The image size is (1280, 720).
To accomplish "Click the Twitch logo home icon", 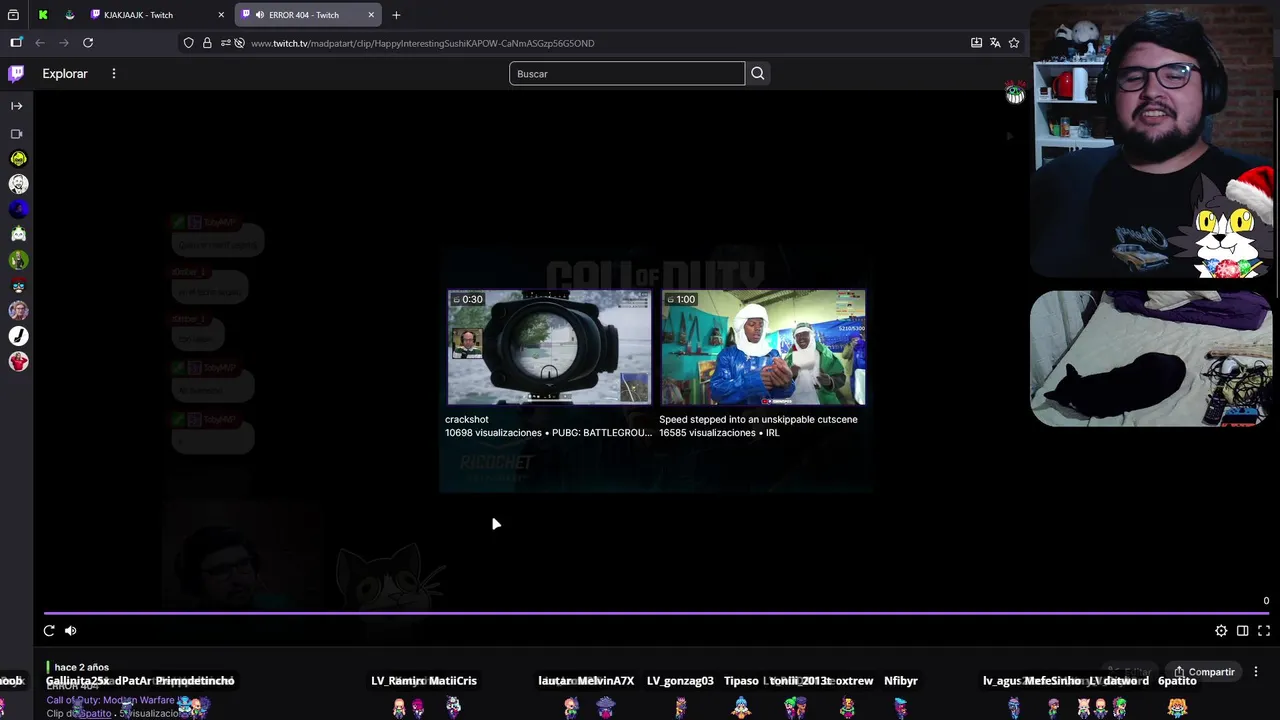I will (16, 73).
